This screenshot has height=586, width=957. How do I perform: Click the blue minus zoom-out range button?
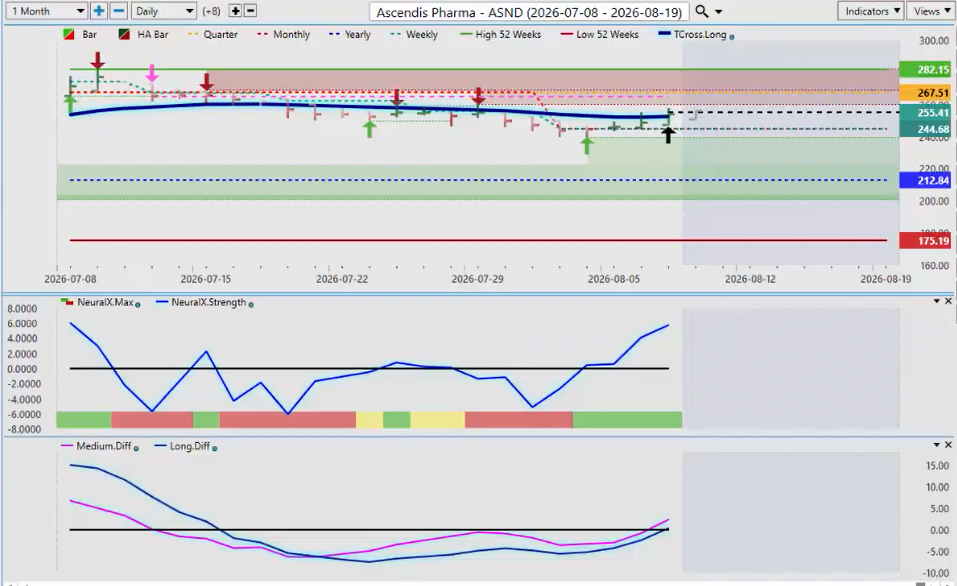coord(119,11)
